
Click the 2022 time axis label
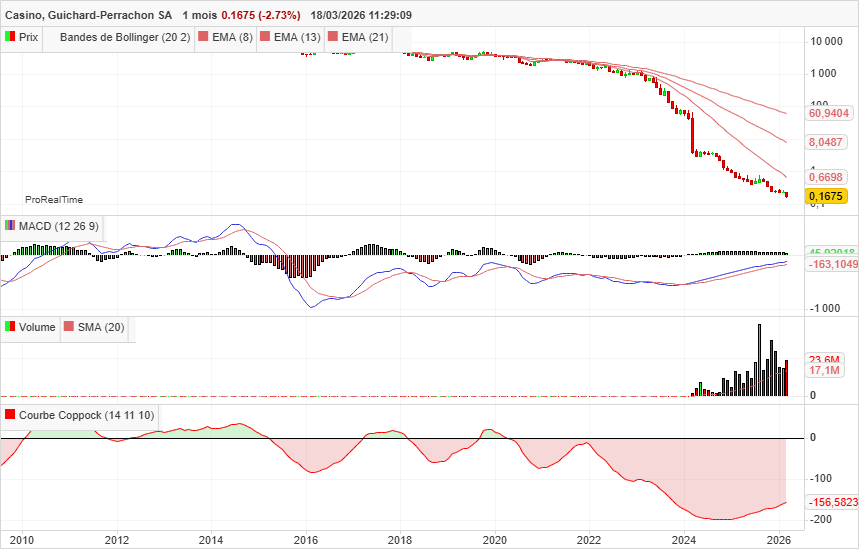[589, 540]
